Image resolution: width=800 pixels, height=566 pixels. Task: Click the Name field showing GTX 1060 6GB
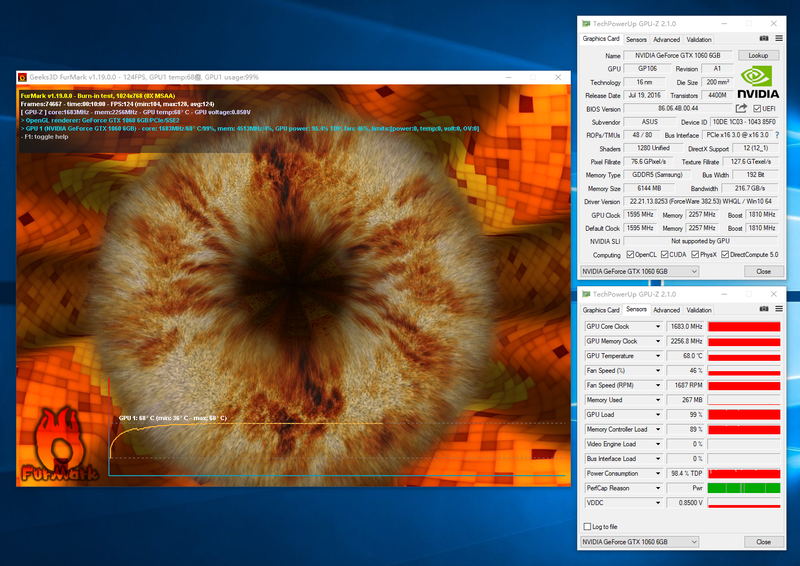click(678, 55)
